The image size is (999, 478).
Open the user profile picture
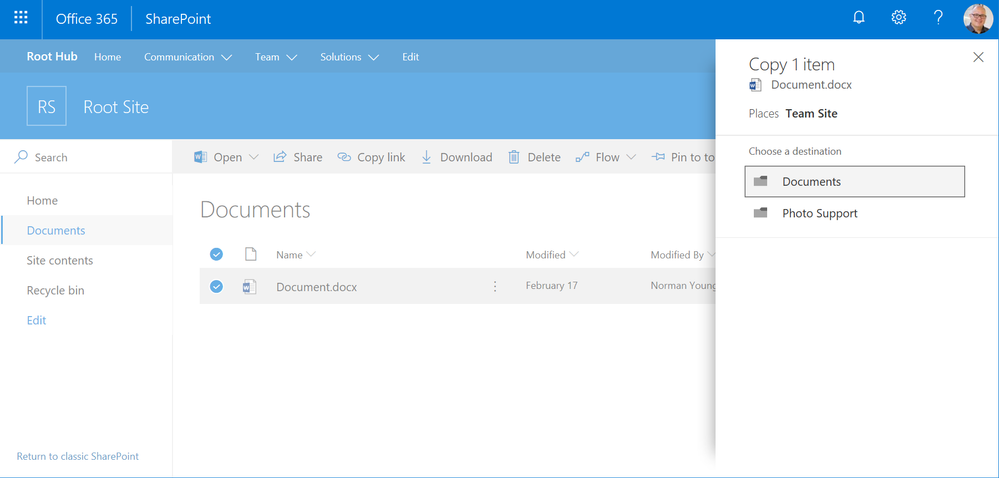coord(978,18)
